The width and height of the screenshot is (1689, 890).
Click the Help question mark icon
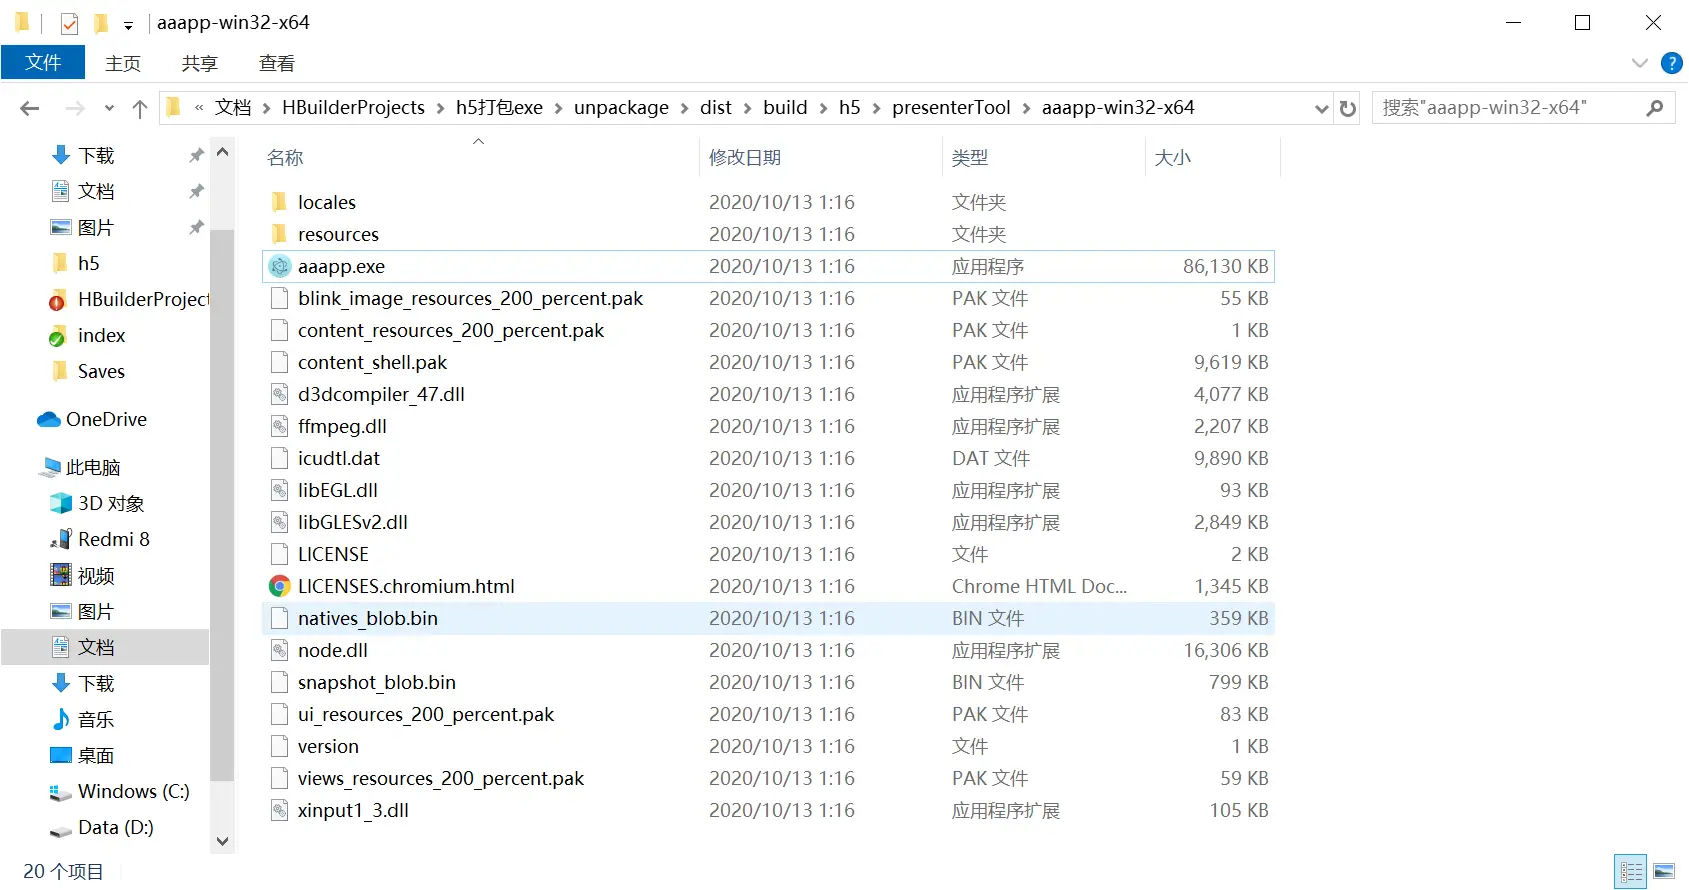[x=1671, y=63]
